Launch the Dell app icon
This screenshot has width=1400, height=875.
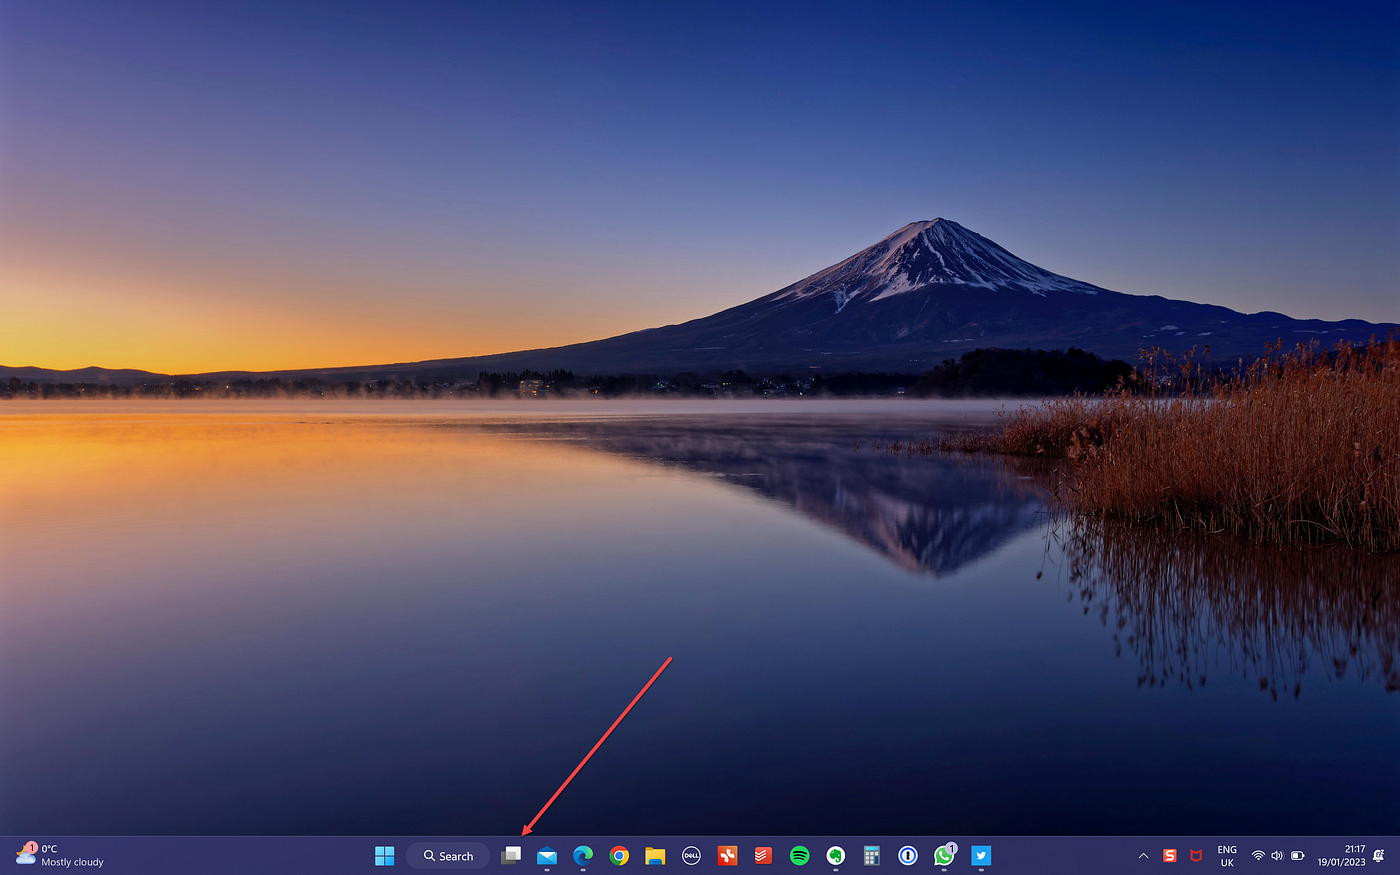coord(691,856)
